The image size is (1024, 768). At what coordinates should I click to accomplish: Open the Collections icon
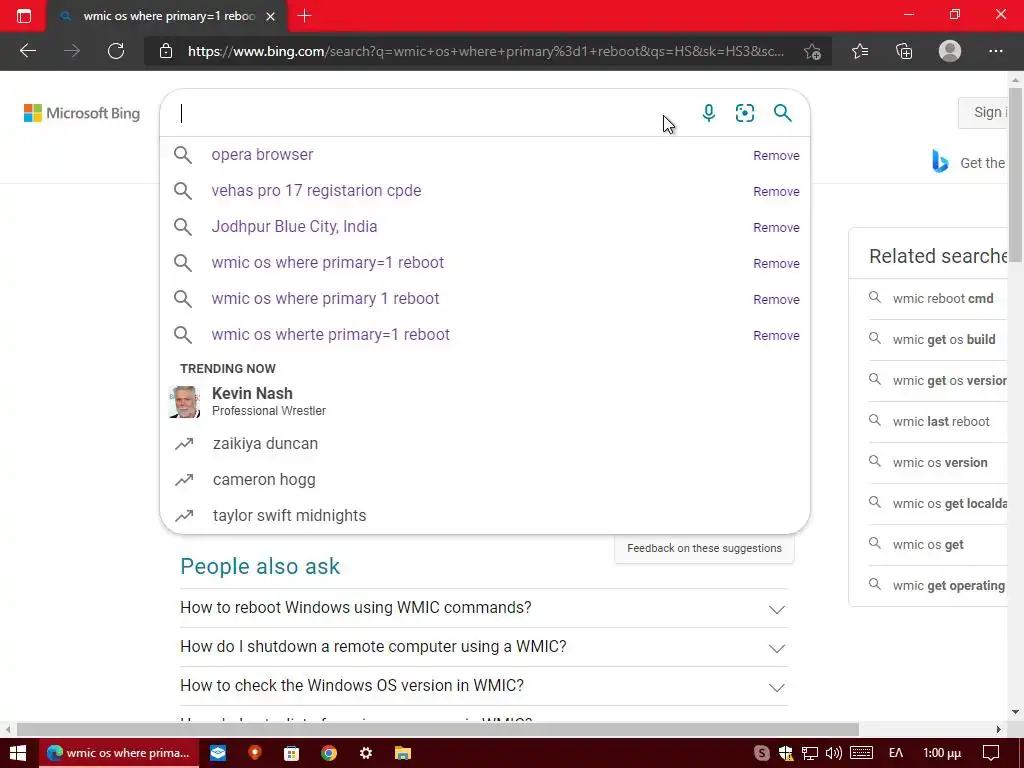pos(904,51)
